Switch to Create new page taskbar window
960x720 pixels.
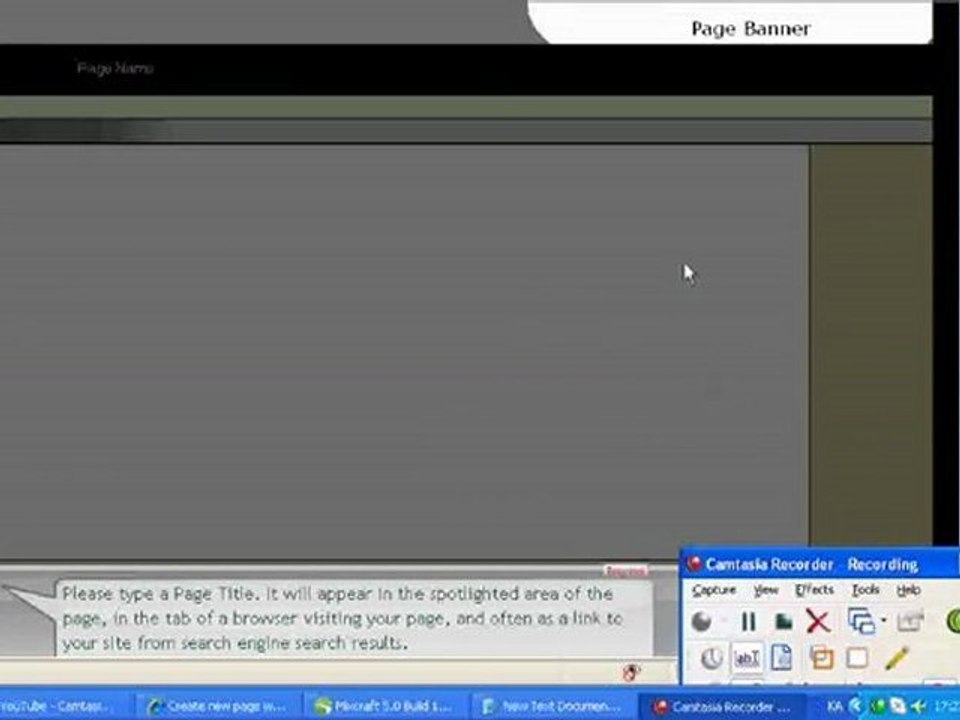point(218,706)
